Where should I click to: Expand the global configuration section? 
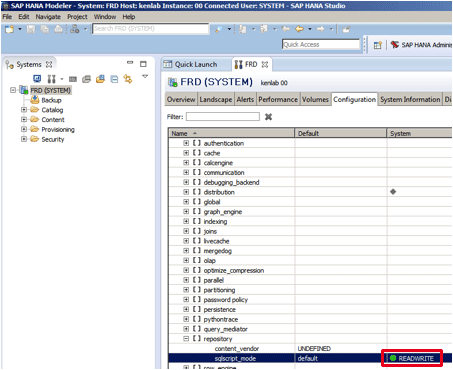(186, 202)
